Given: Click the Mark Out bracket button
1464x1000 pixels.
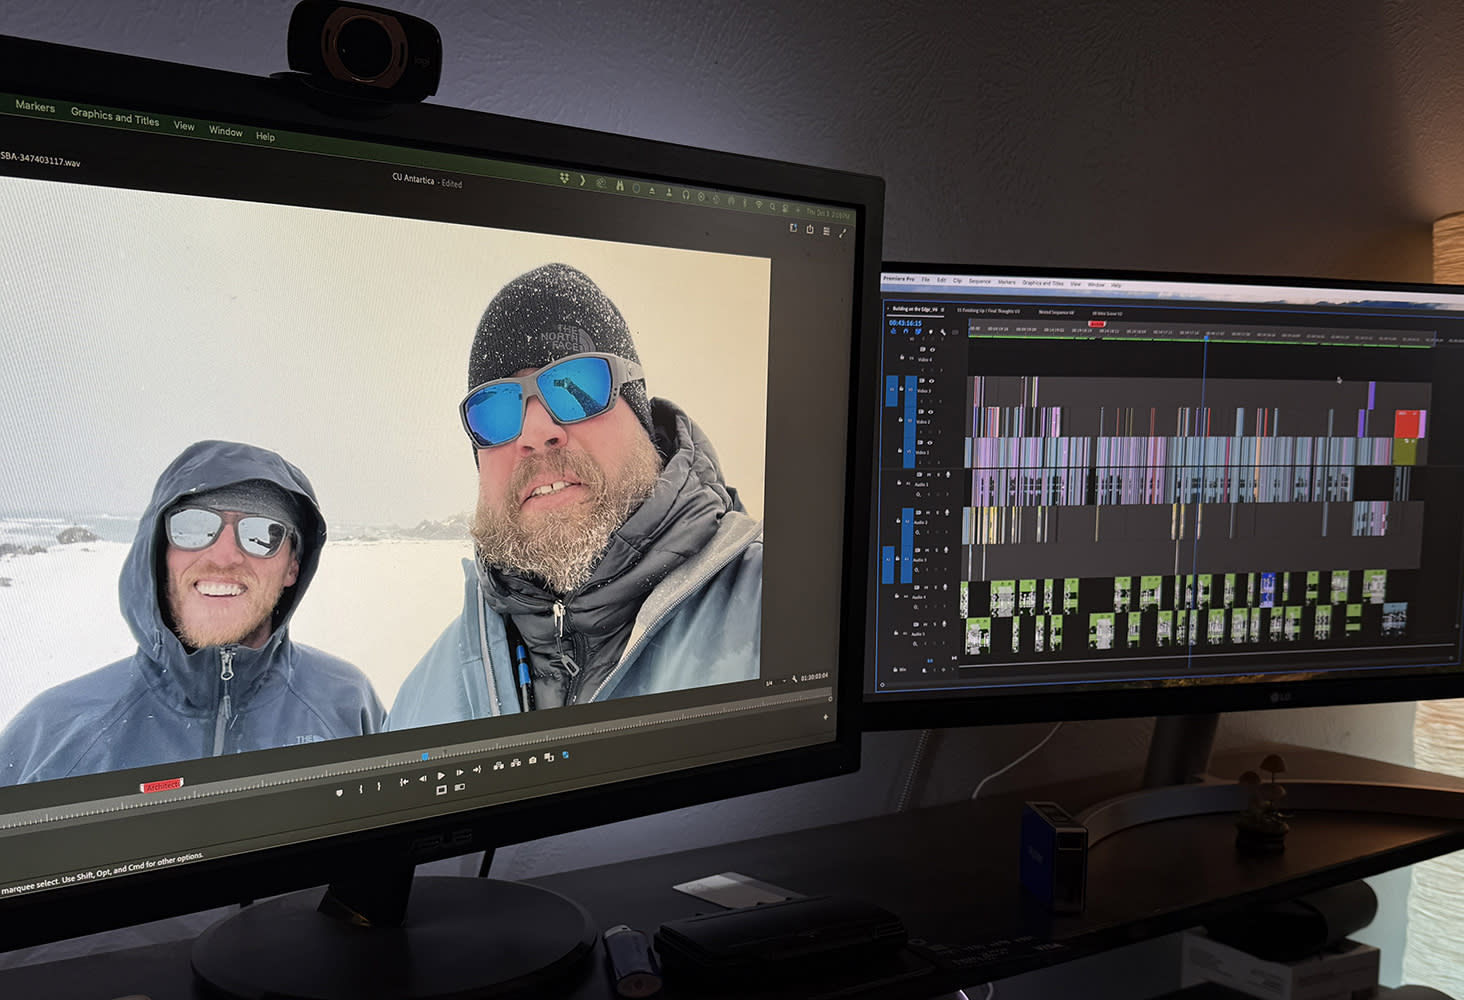Looking at the screenshot, I should [379, 786].
